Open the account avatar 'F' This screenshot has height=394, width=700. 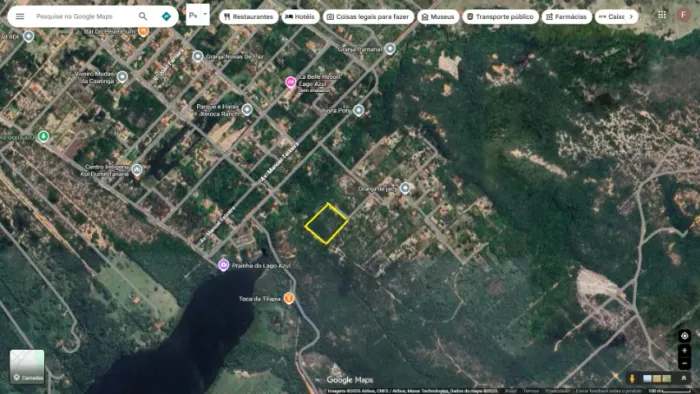click(x=683, y=15)
